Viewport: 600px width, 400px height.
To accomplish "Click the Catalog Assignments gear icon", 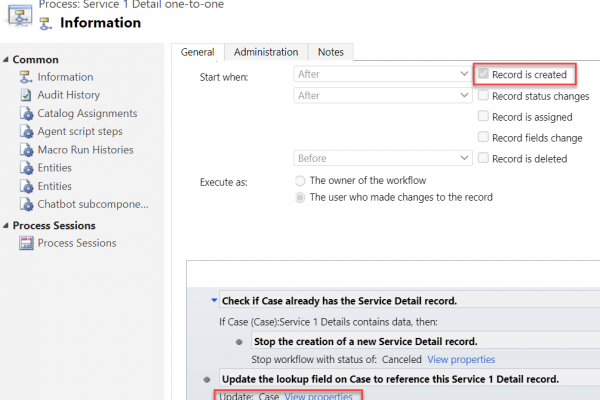I will tap(26, 113).
